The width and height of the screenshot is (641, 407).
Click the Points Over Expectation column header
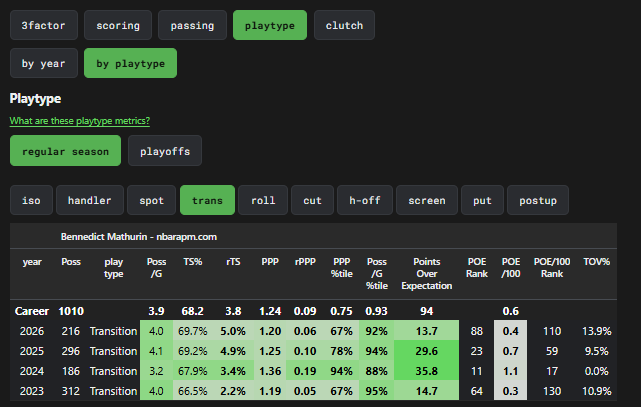426,273
